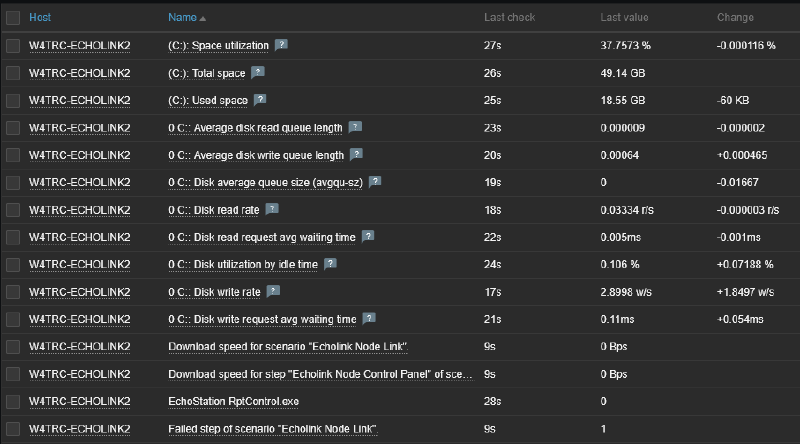Click the 0.106 % last value

tap(620, 264)
